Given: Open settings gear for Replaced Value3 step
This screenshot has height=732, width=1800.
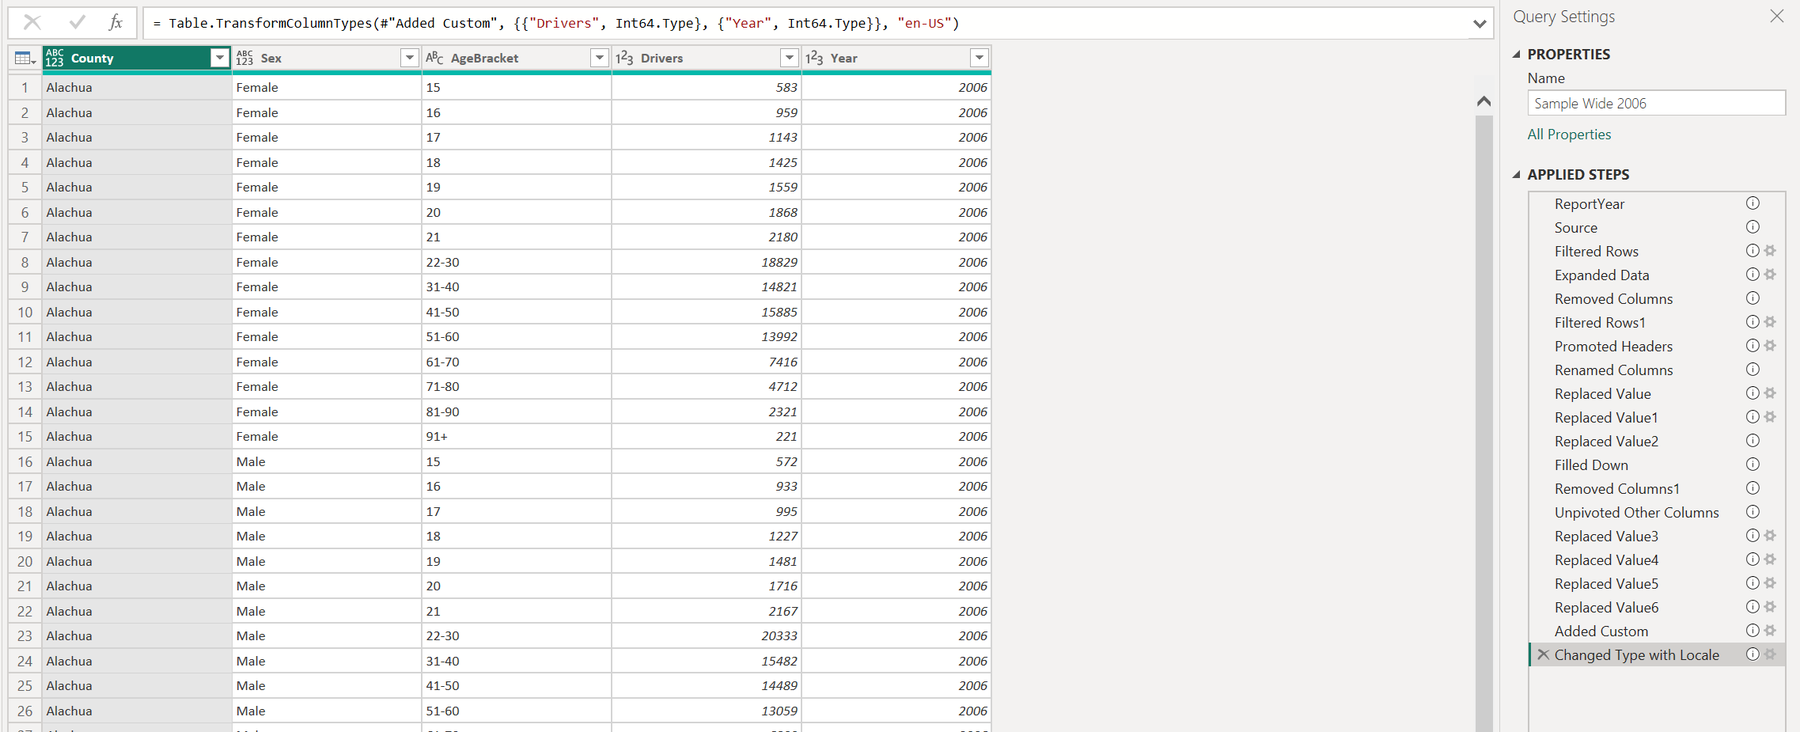Looking at the screenshot, I should coord(1770,536).
